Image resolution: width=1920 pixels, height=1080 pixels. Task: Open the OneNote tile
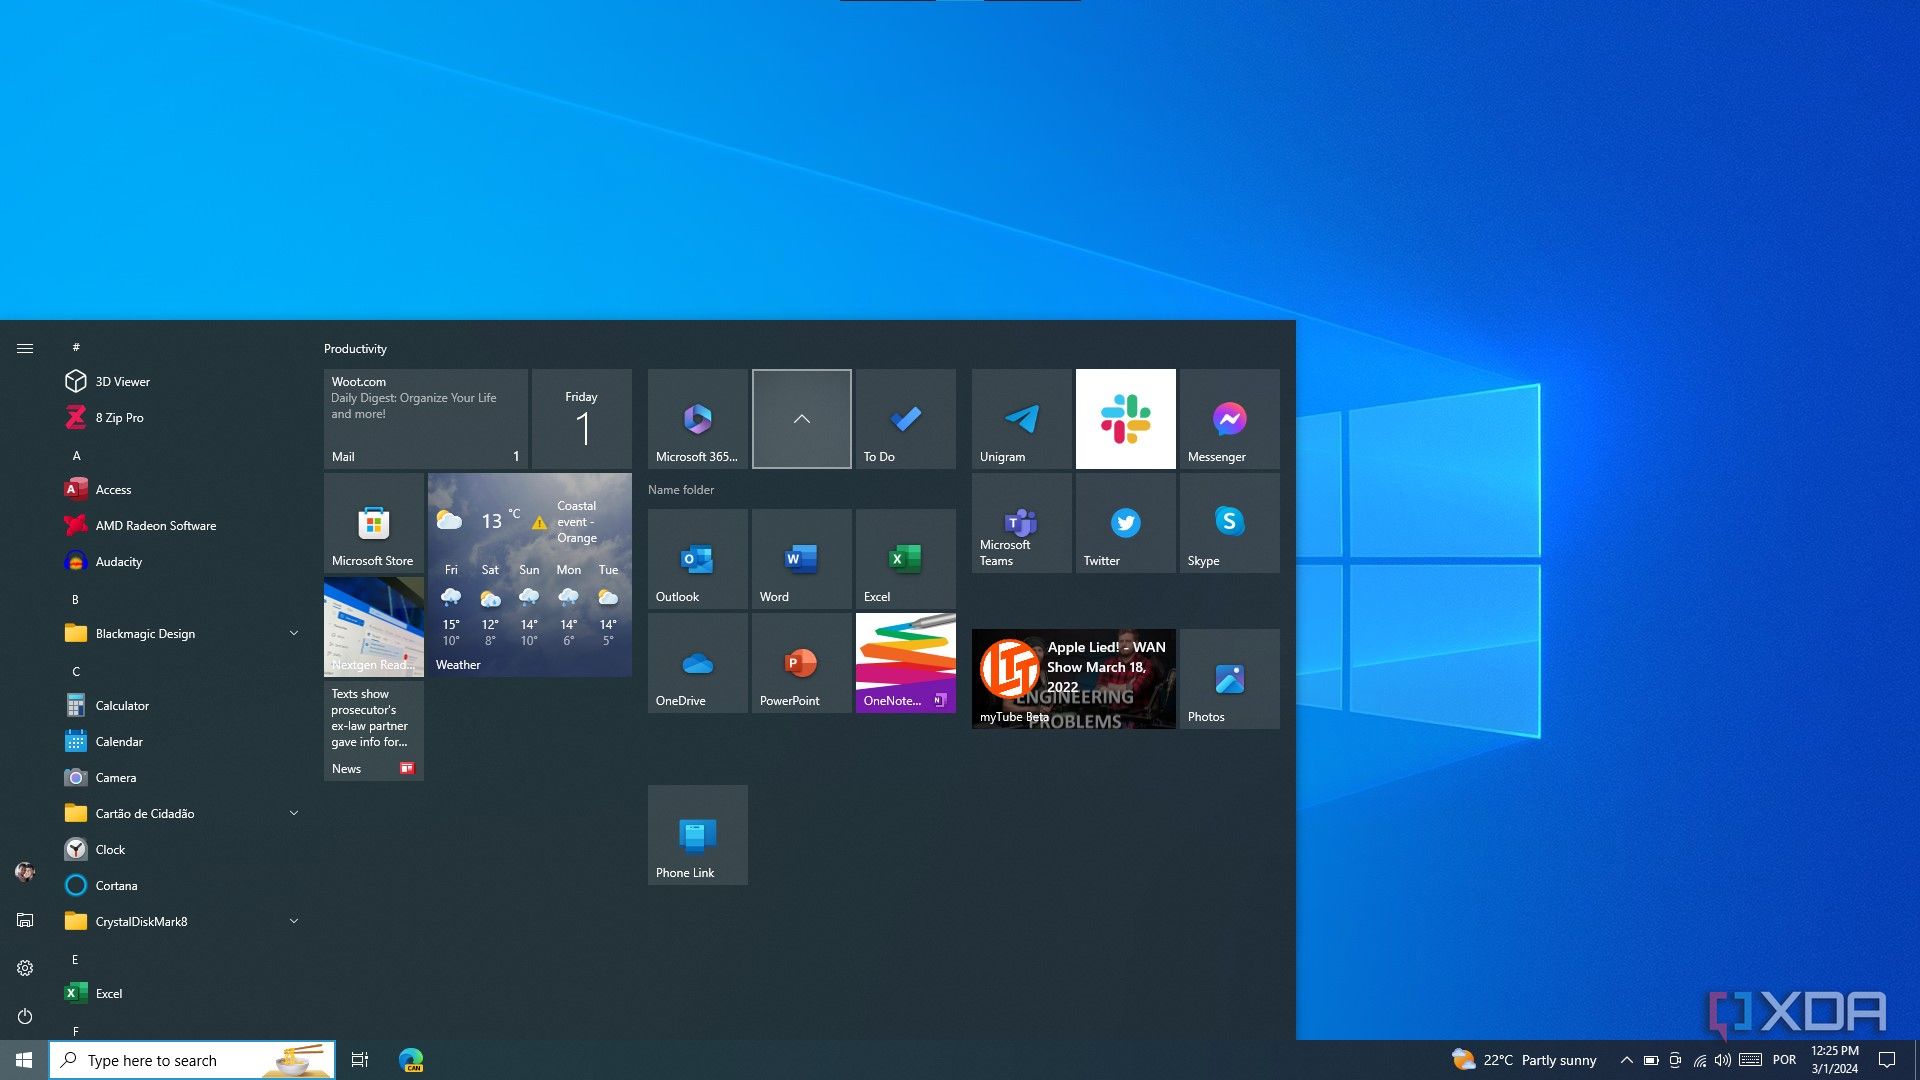point(906,663)
